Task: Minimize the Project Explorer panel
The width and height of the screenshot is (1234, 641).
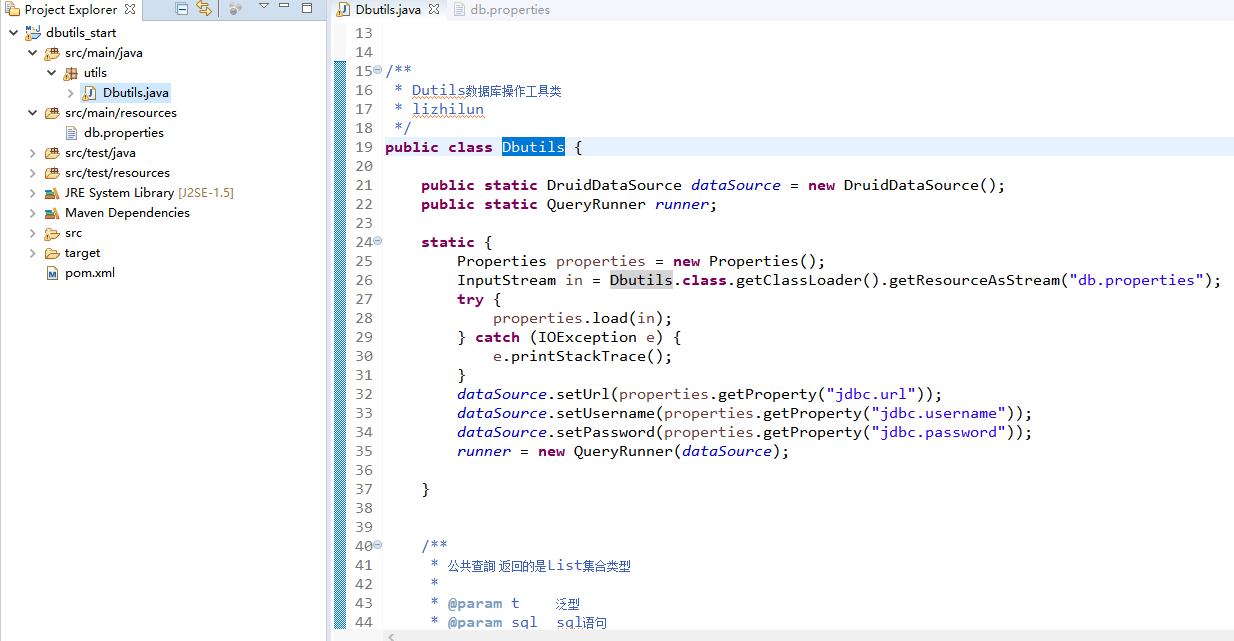Action: (x=286, y=8)
